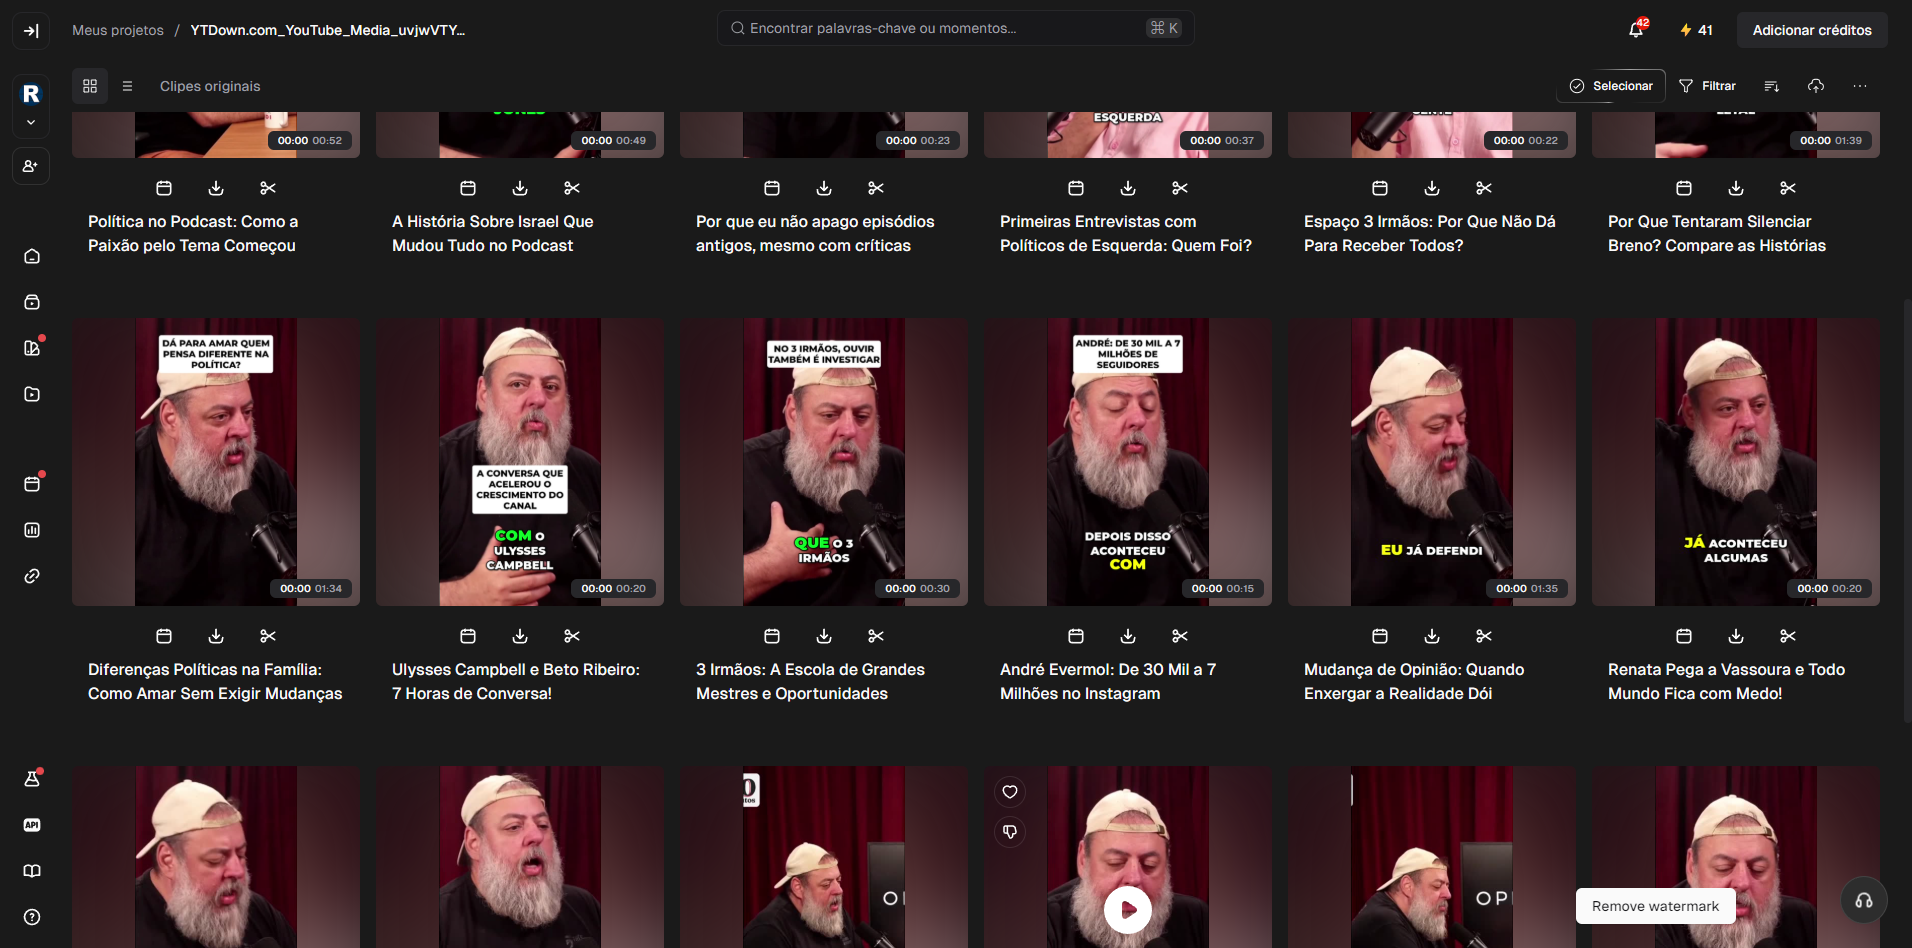Open the API icon in sidebar

32,825
